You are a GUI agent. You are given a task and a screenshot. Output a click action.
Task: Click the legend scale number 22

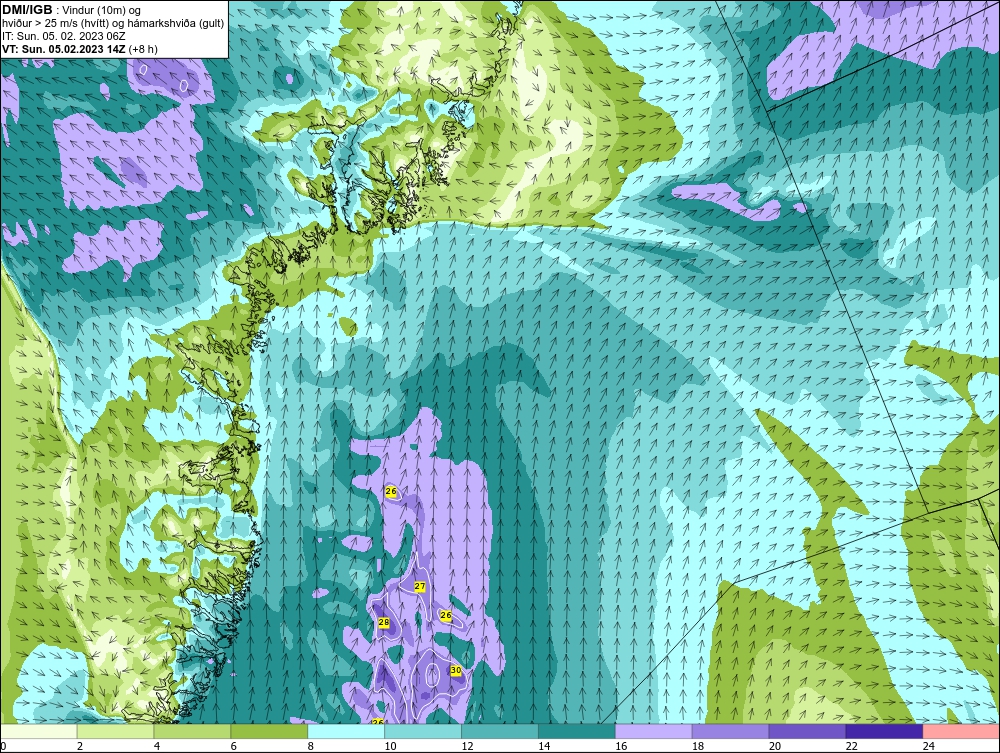851,747
